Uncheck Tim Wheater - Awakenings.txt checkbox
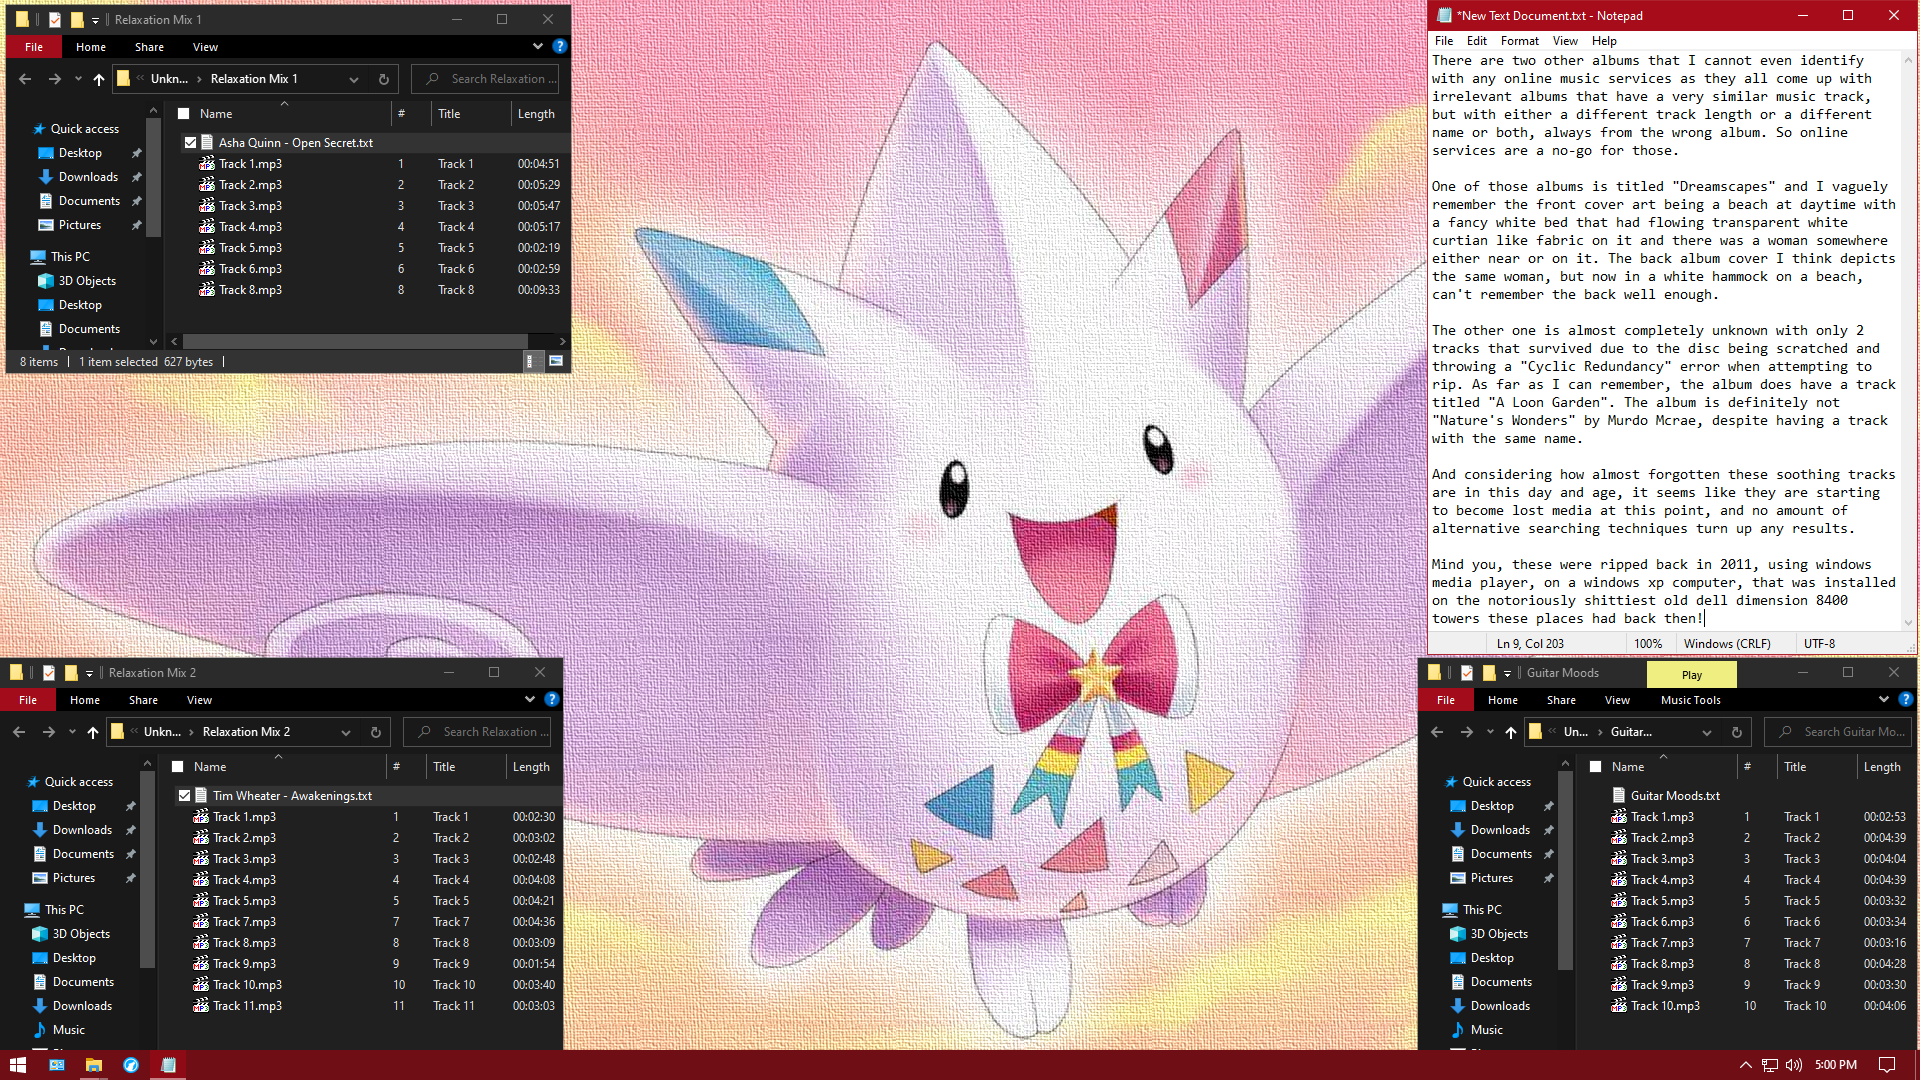 pos(184,796)
